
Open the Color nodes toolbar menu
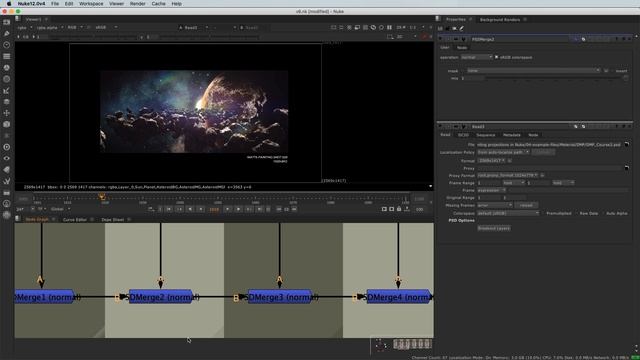point(7,68)
